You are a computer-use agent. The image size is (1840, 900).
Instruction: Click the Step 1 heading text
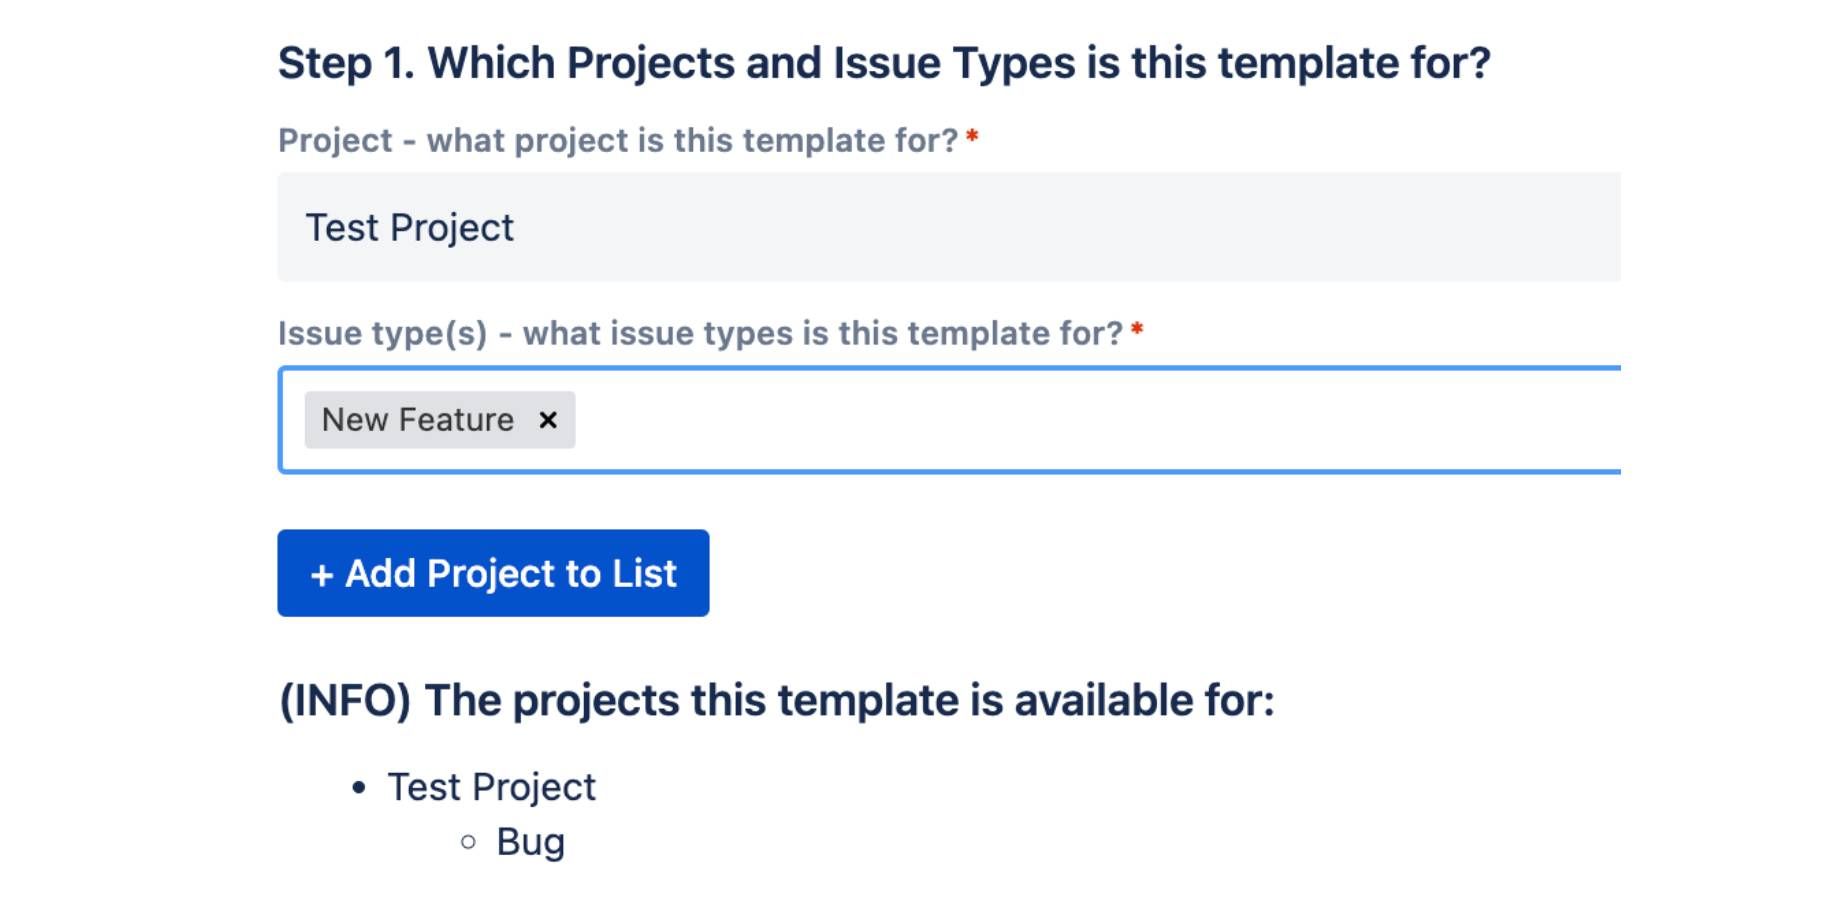click(884, 63)
